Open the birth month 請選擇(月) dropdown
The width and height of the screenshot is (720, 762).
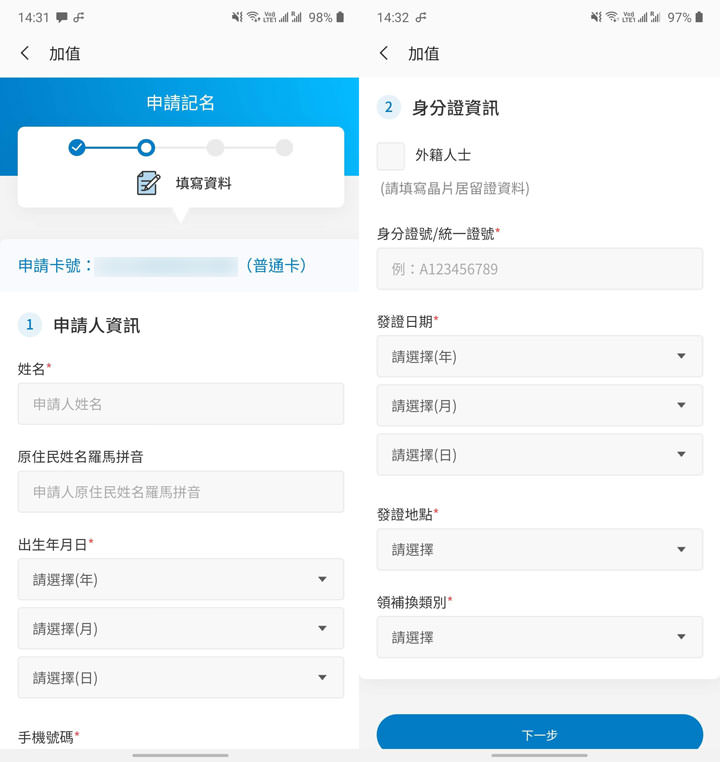181,628
